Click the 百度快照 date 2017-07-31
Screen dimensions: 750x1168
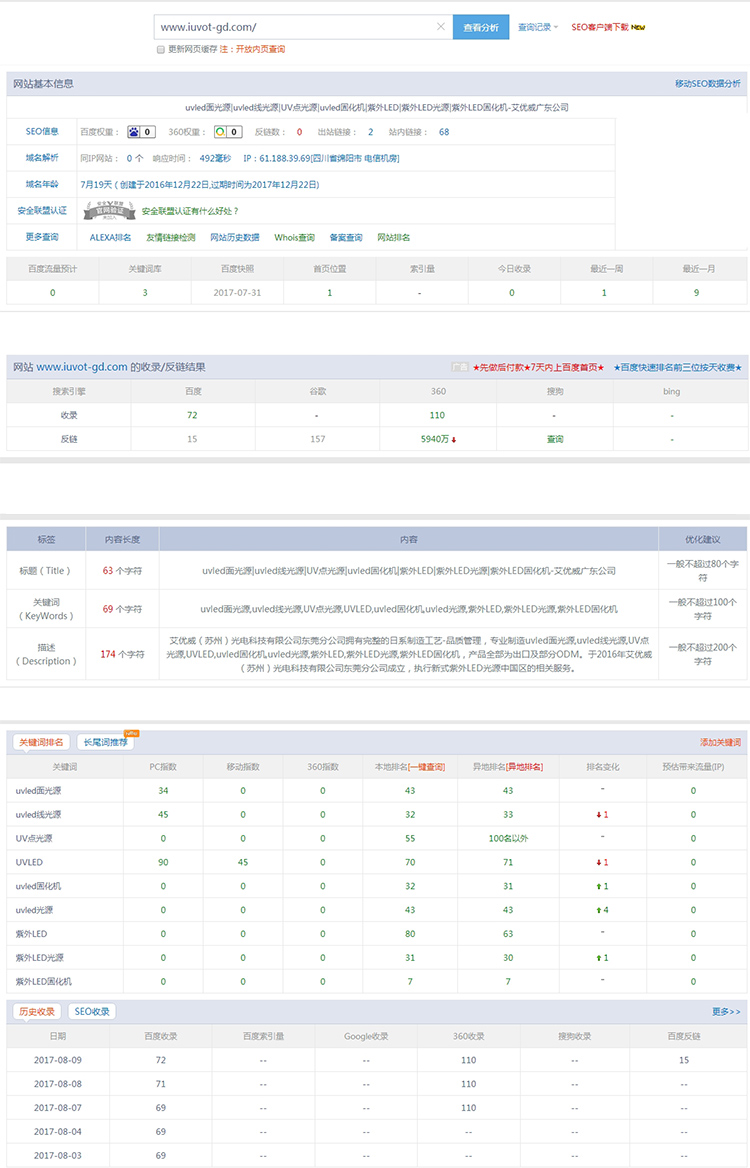point(237,293)
